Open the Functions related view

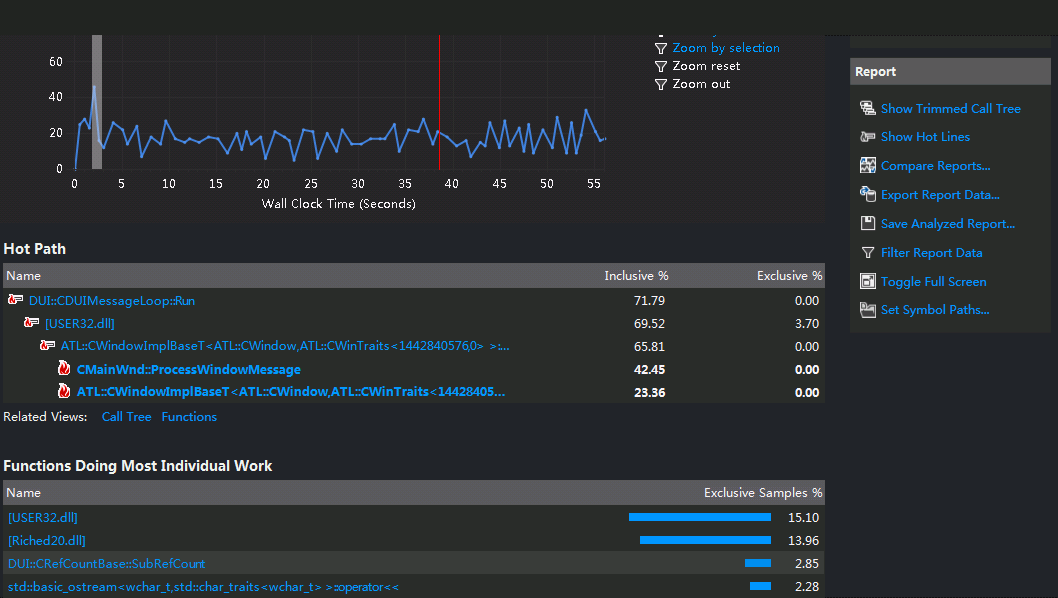tap(189, 416)
